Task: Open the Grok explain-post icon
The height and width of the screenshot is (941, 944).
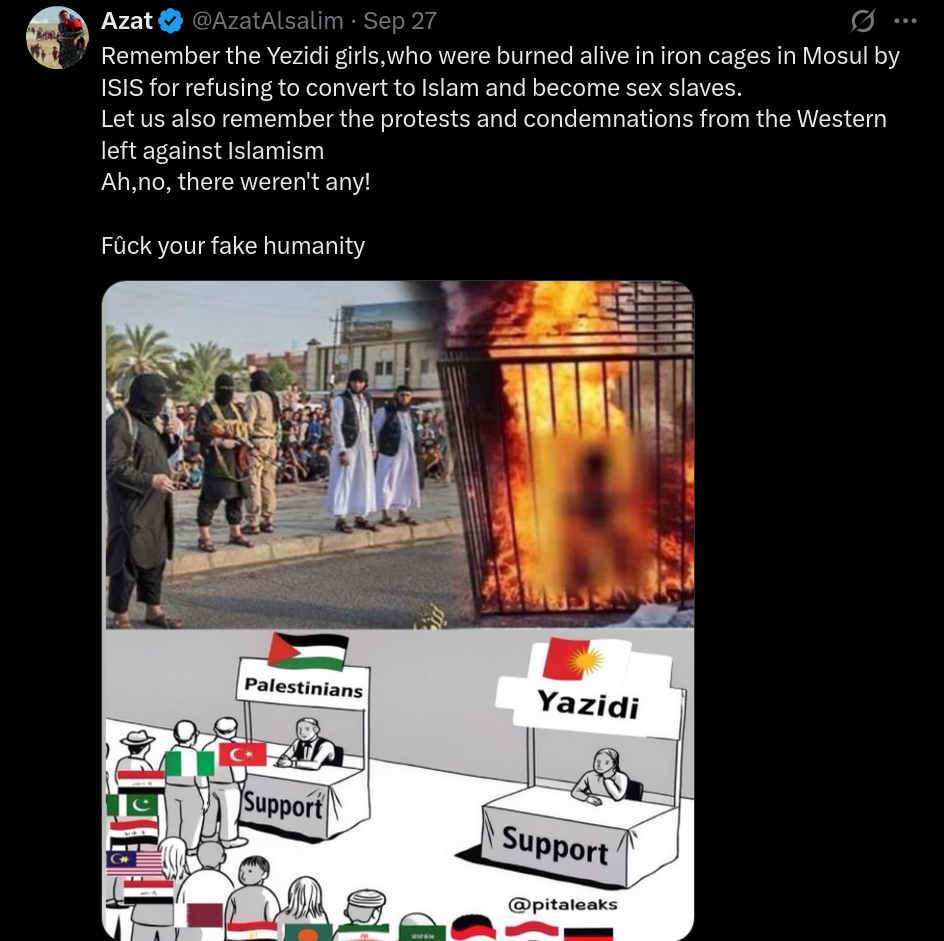Action: [862, 22]
